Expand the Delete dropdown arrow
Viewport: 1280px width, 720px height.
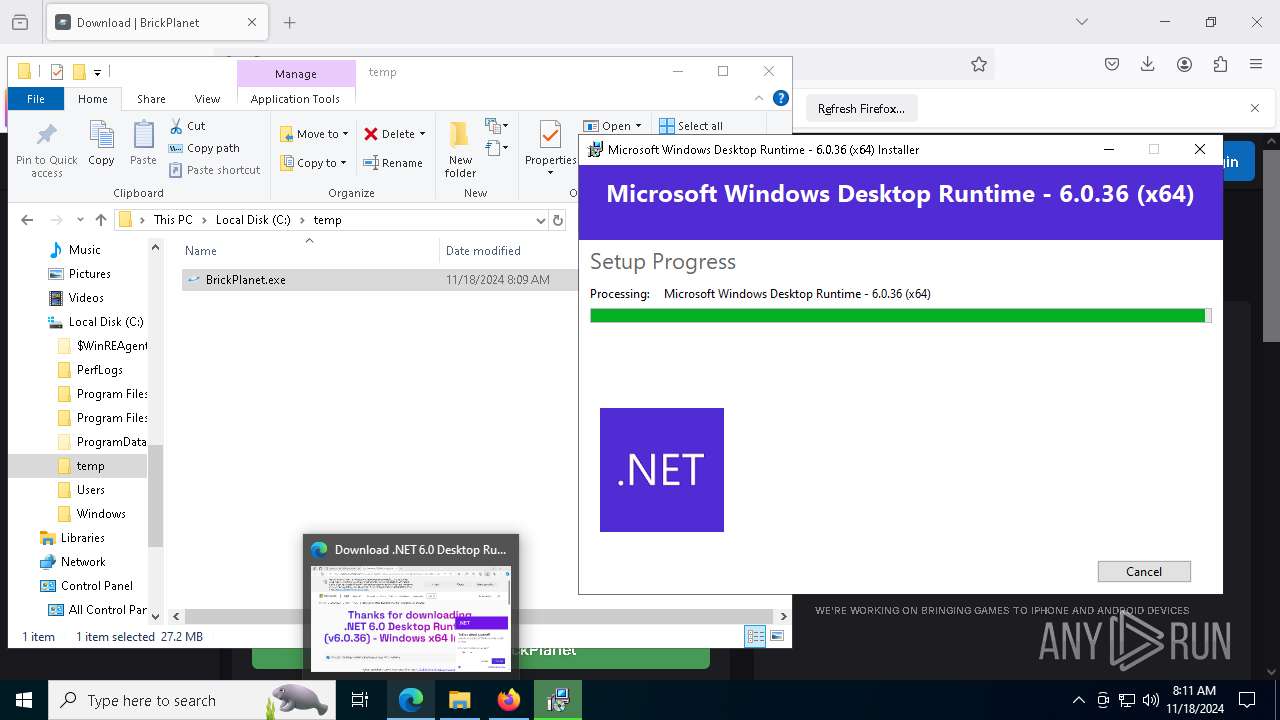tap(422, 134)
